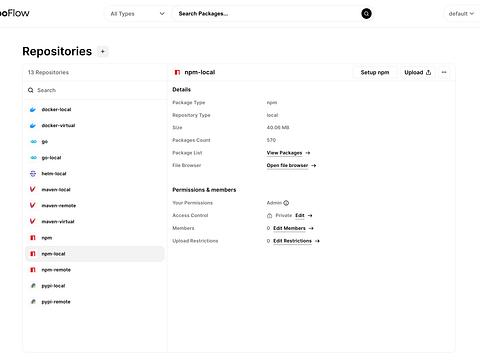The height and width of the screenshot is (360, 480).
Task: Click the helm-local helm icon
Action: tap(33, 173)
